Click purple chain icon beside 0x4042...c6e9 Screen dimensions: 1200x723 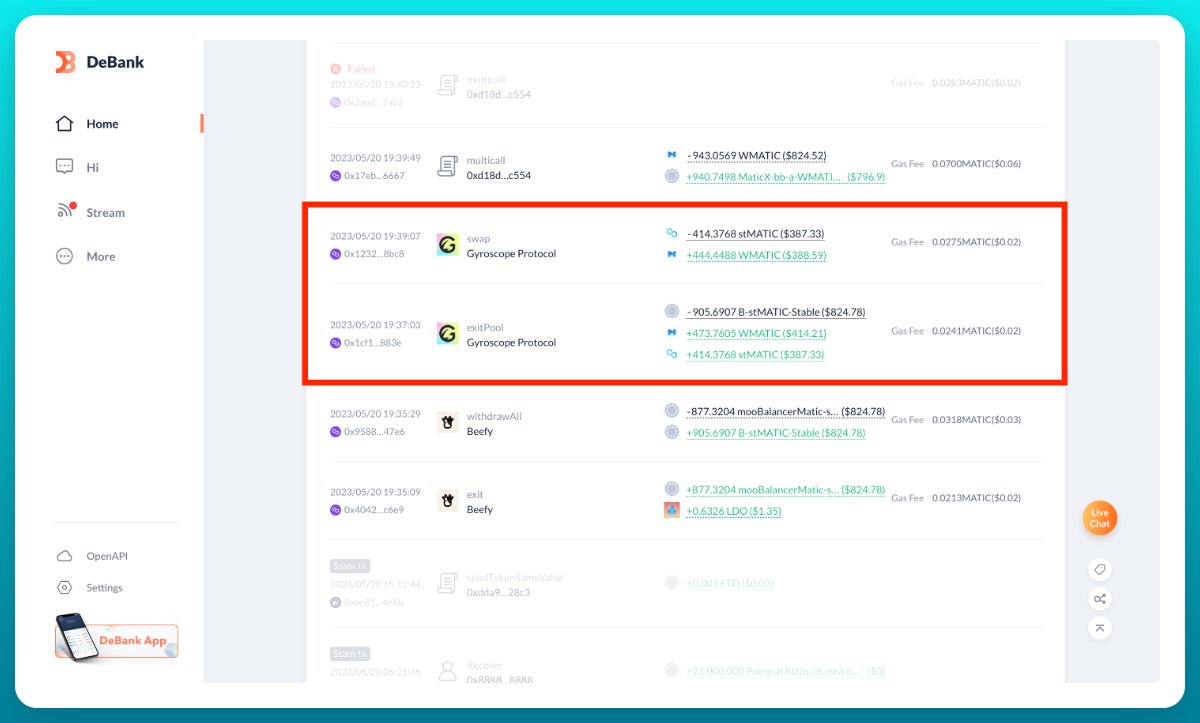(336, 510)
